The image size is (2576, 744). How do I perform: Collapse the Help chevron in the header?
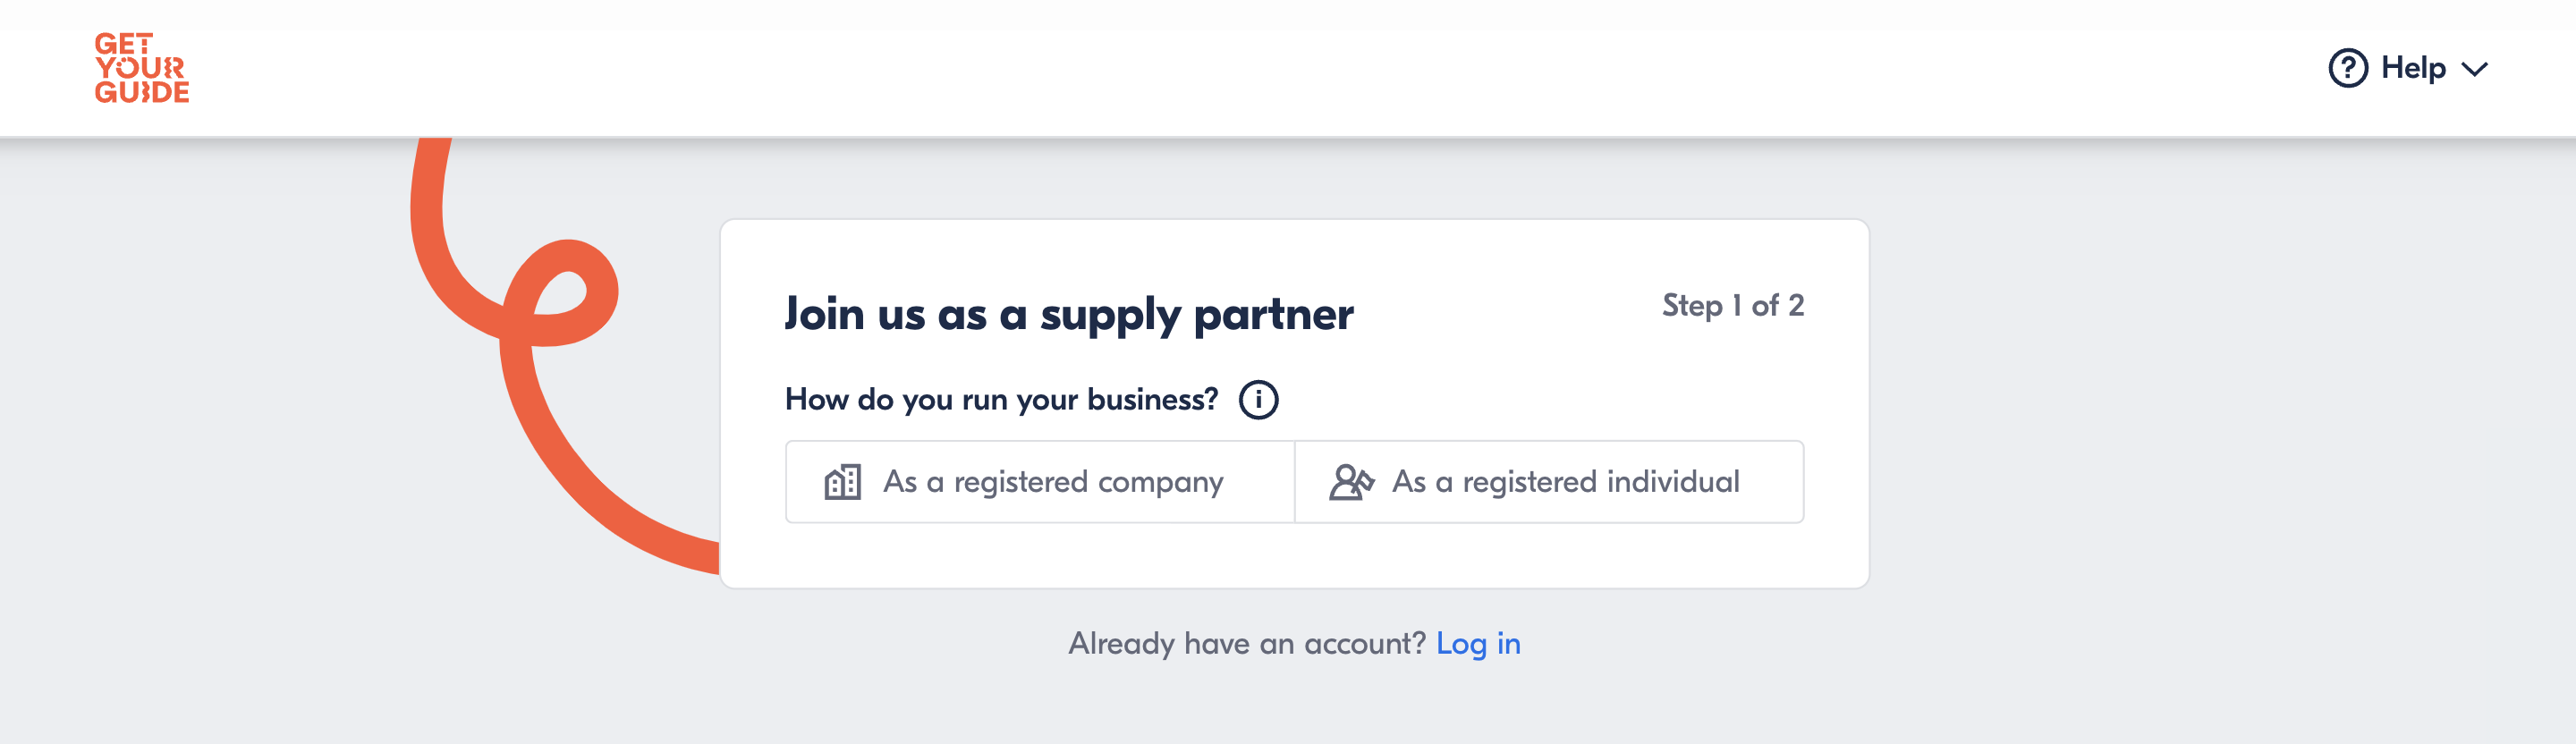pyautogui.click(x=2476, y=70)
